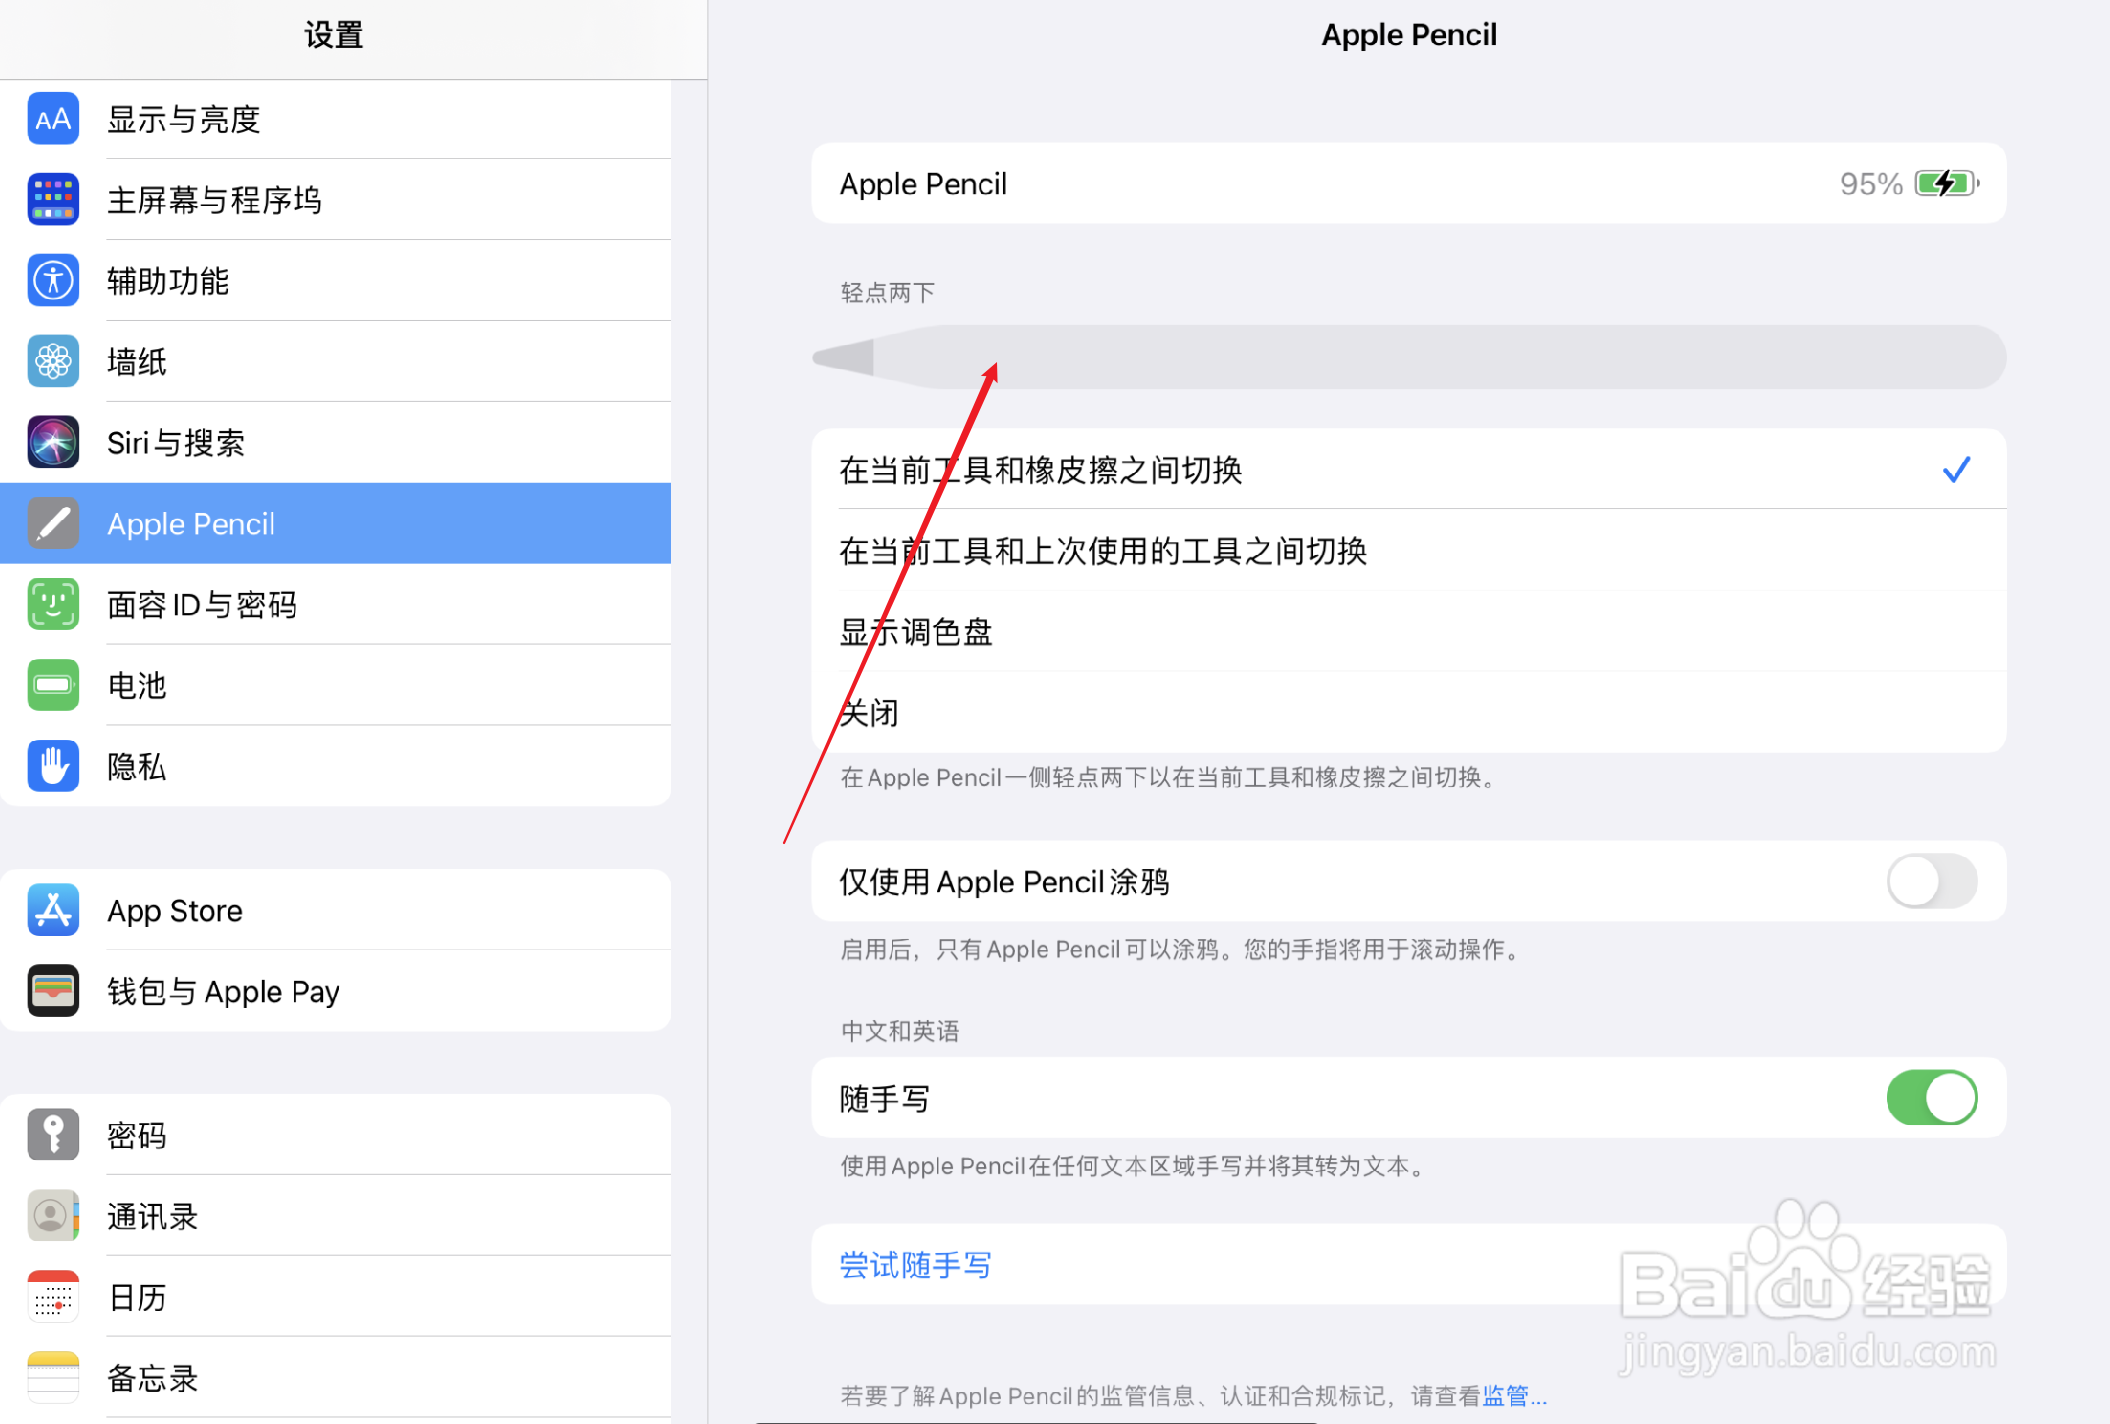Open Siri与搜索 settings
The height and width of the screenshot is (1424, 2110).
click(x=336, y=443)
